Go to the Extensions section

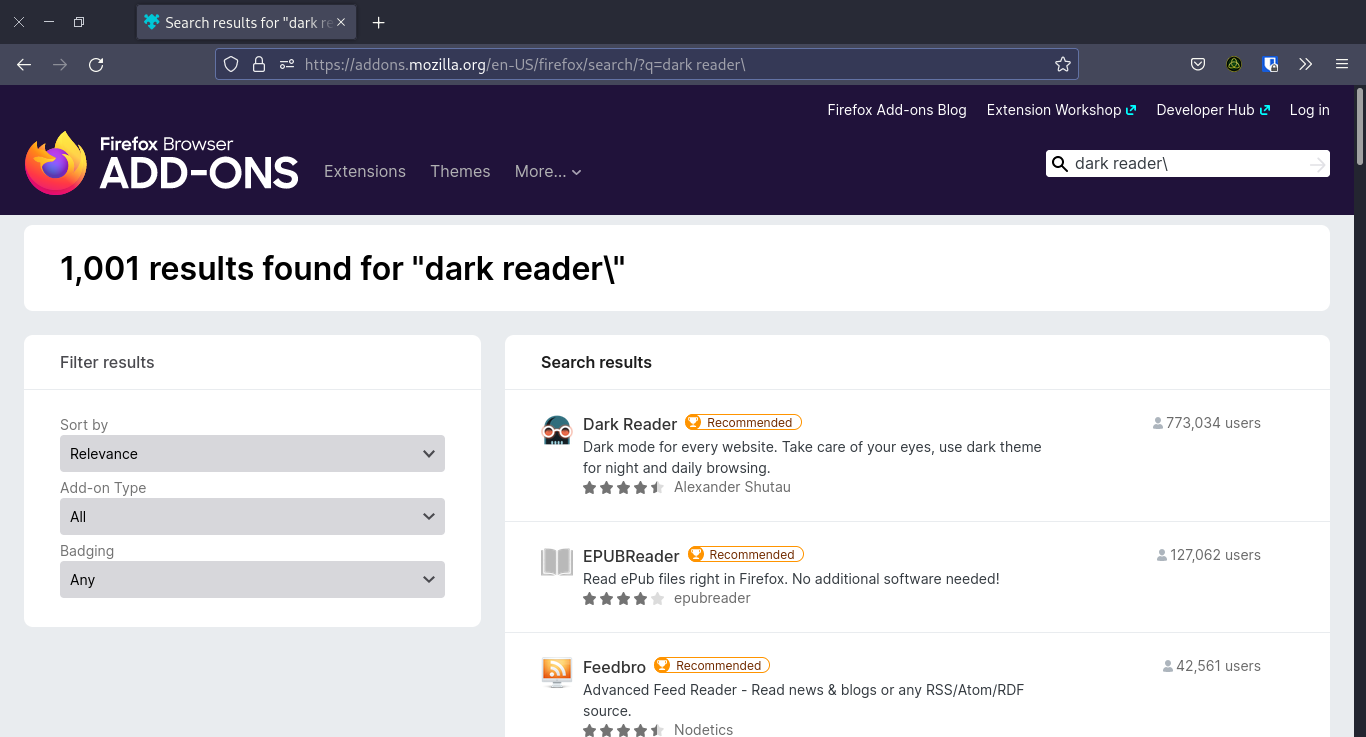pos(365,172)
